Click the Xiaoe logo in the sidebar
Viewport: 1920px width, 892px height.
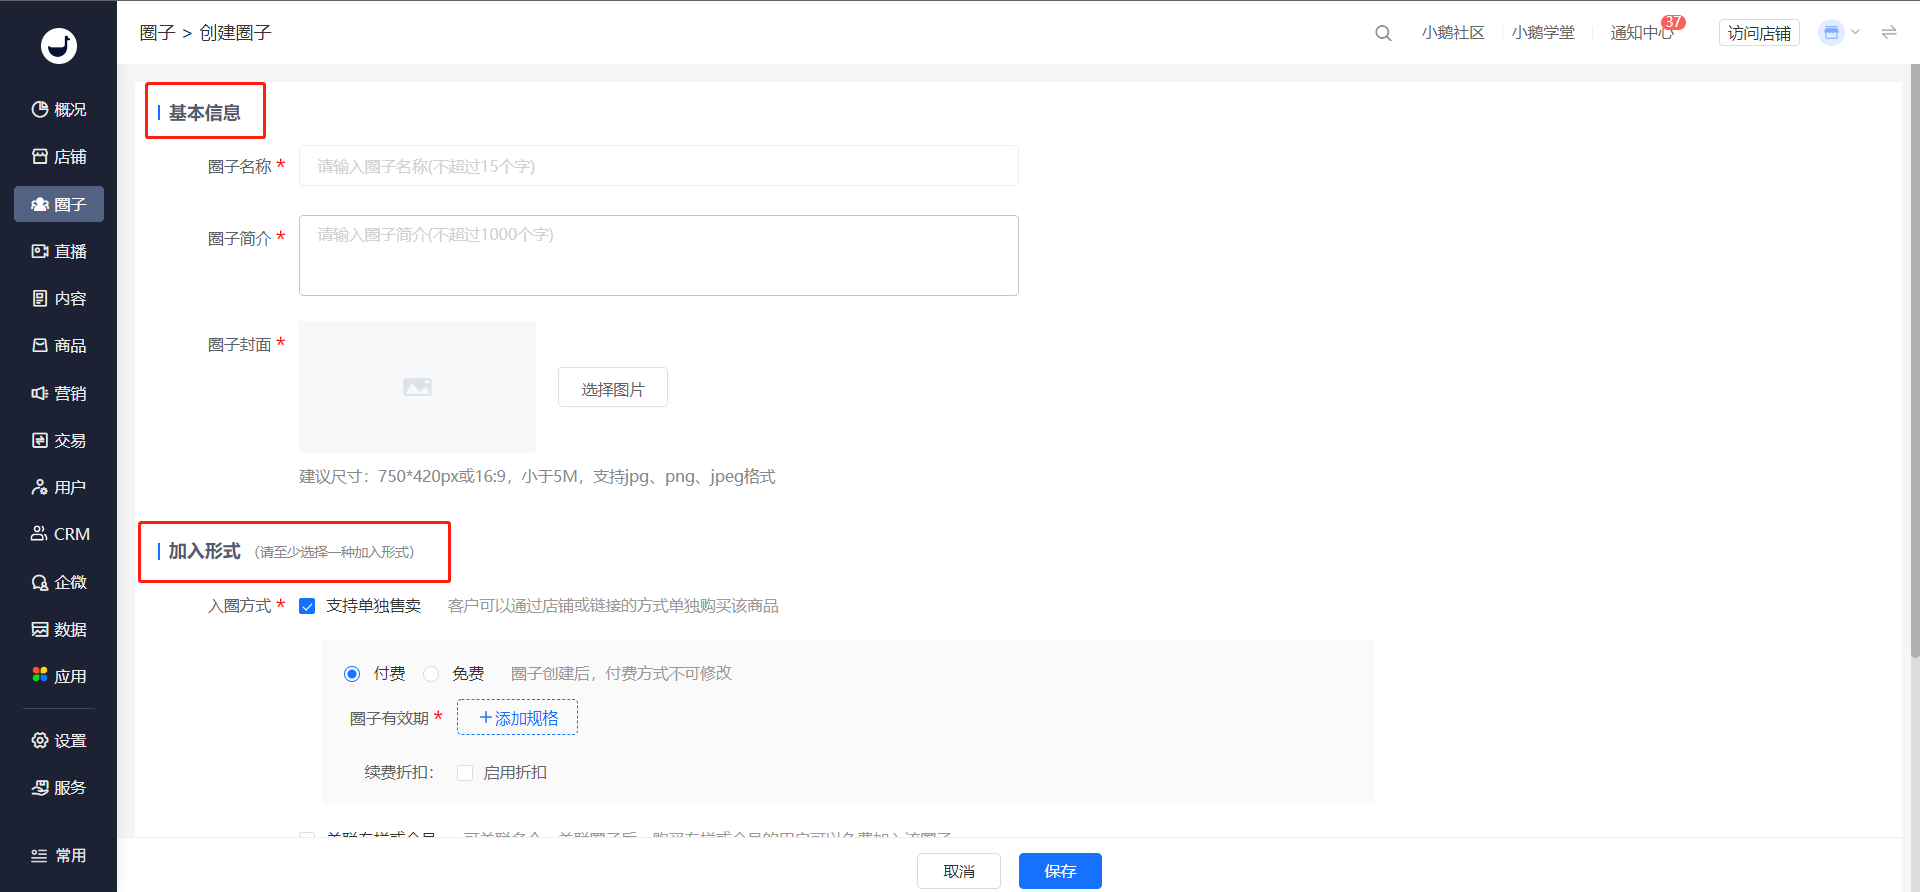click(x=59, y=45)
